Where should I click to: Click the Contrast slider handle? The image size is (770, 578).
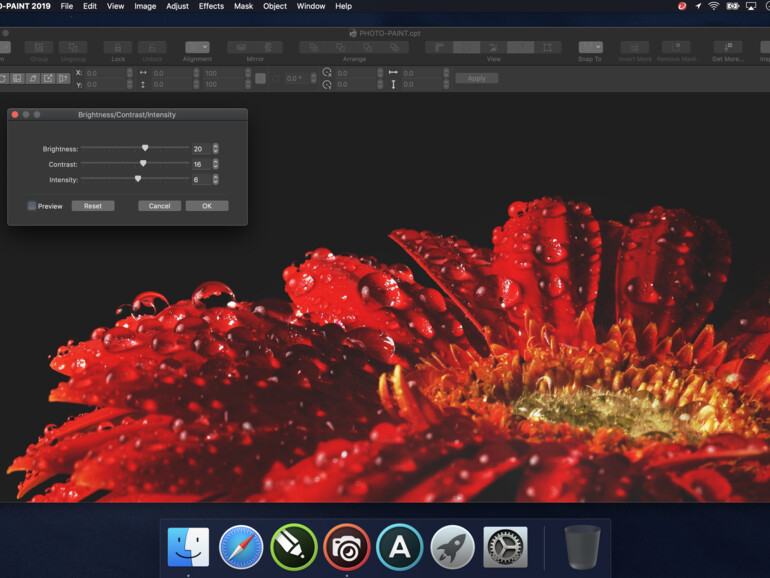[x=143, y=163]
